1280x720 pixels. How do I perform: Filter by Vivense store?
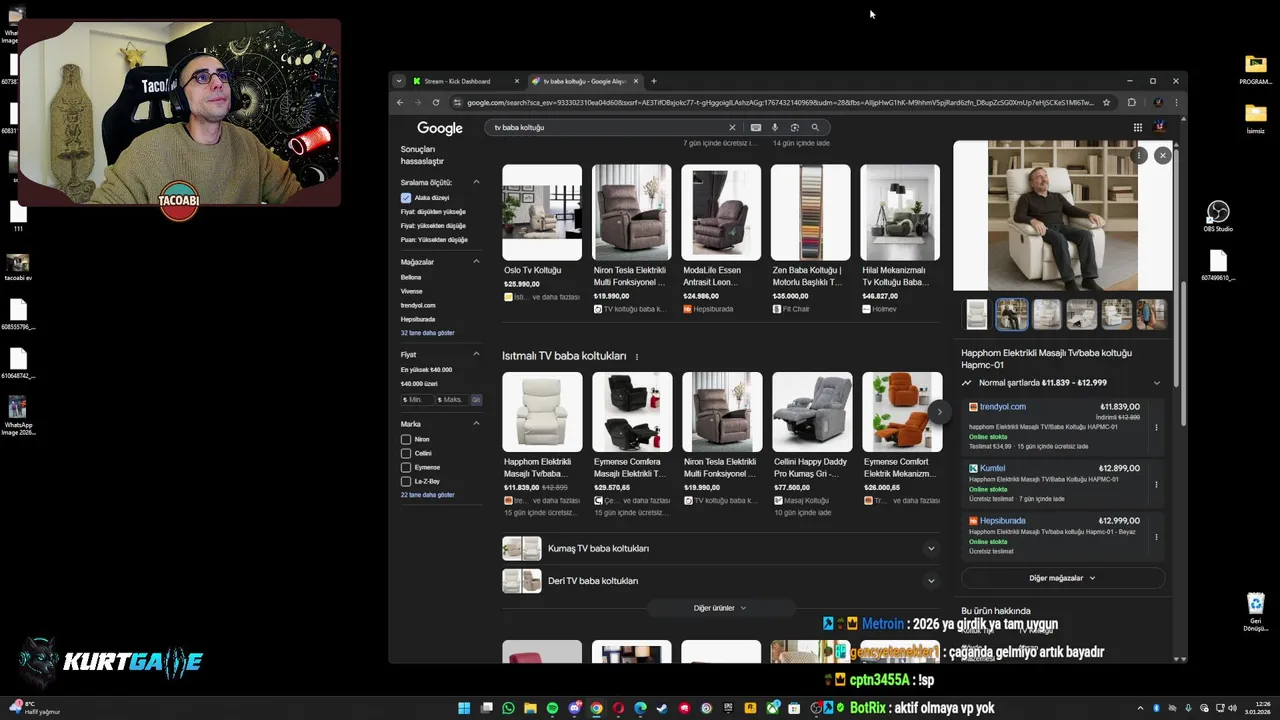pos(412,291)
